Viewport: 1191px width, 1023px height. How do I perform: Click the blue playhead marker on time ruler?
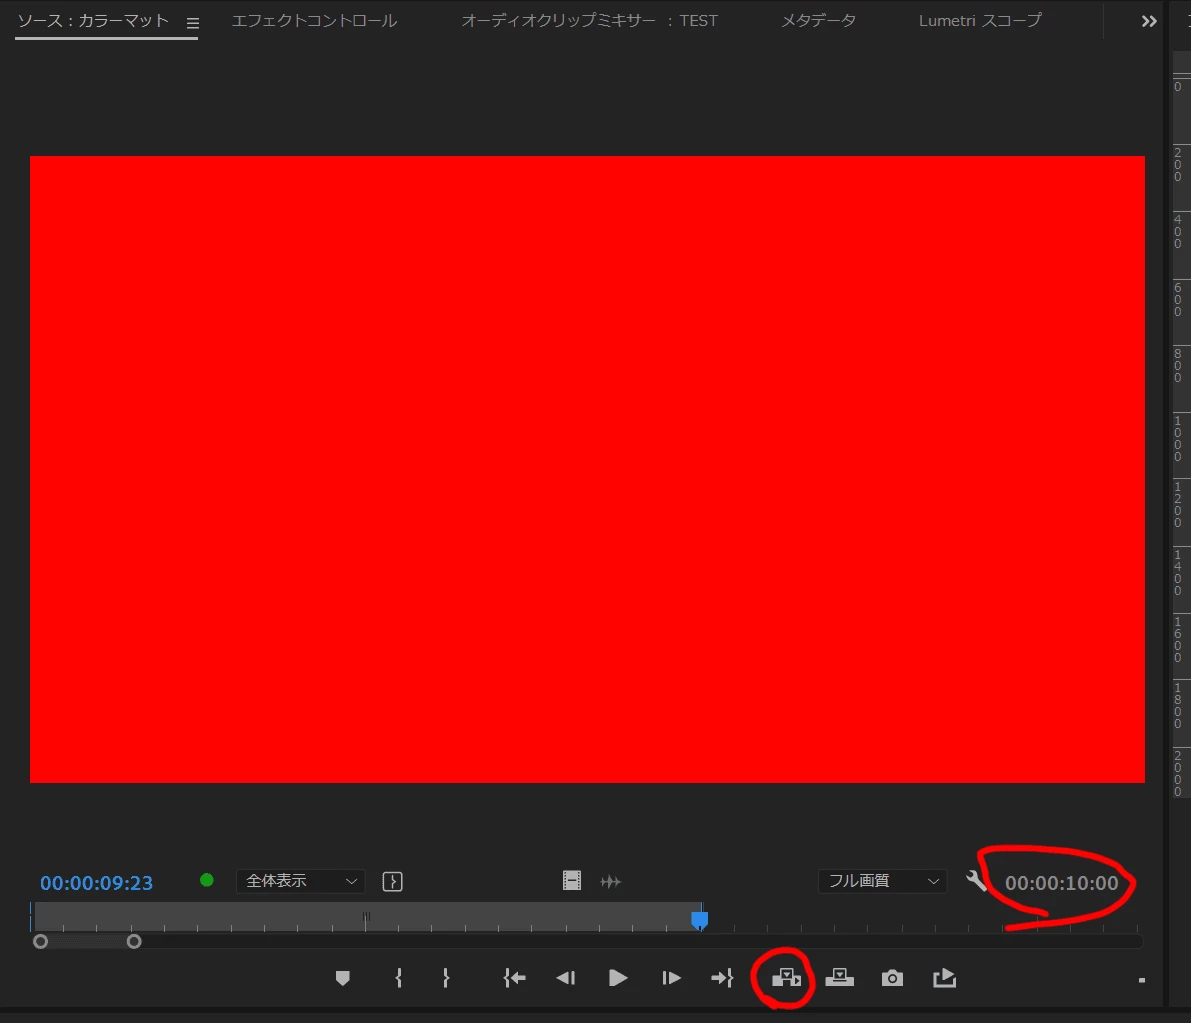(700, 920)
